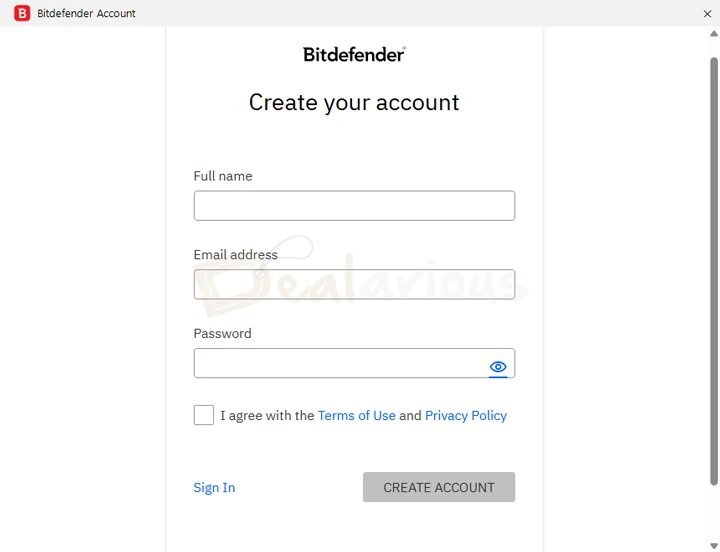720x552 pixels.
Task: Focus the Full name input field
Action: coord(354,206)
